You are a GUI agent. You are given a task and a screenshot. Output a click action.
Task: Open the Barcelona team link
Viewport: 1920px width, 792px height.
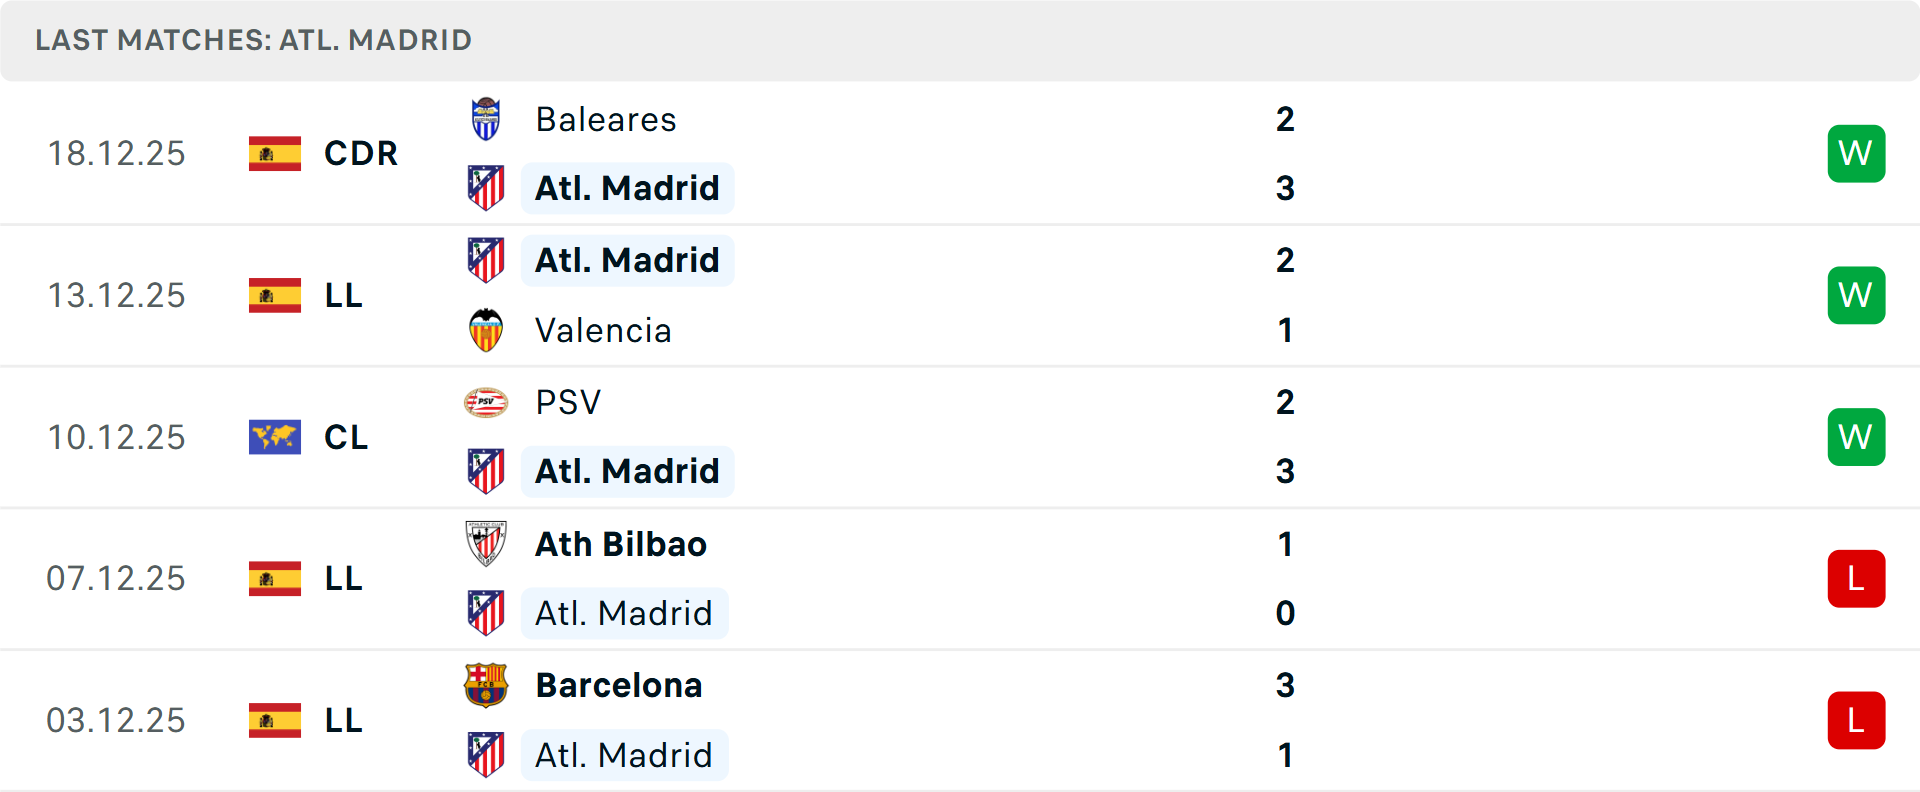(x=619, y=686)
